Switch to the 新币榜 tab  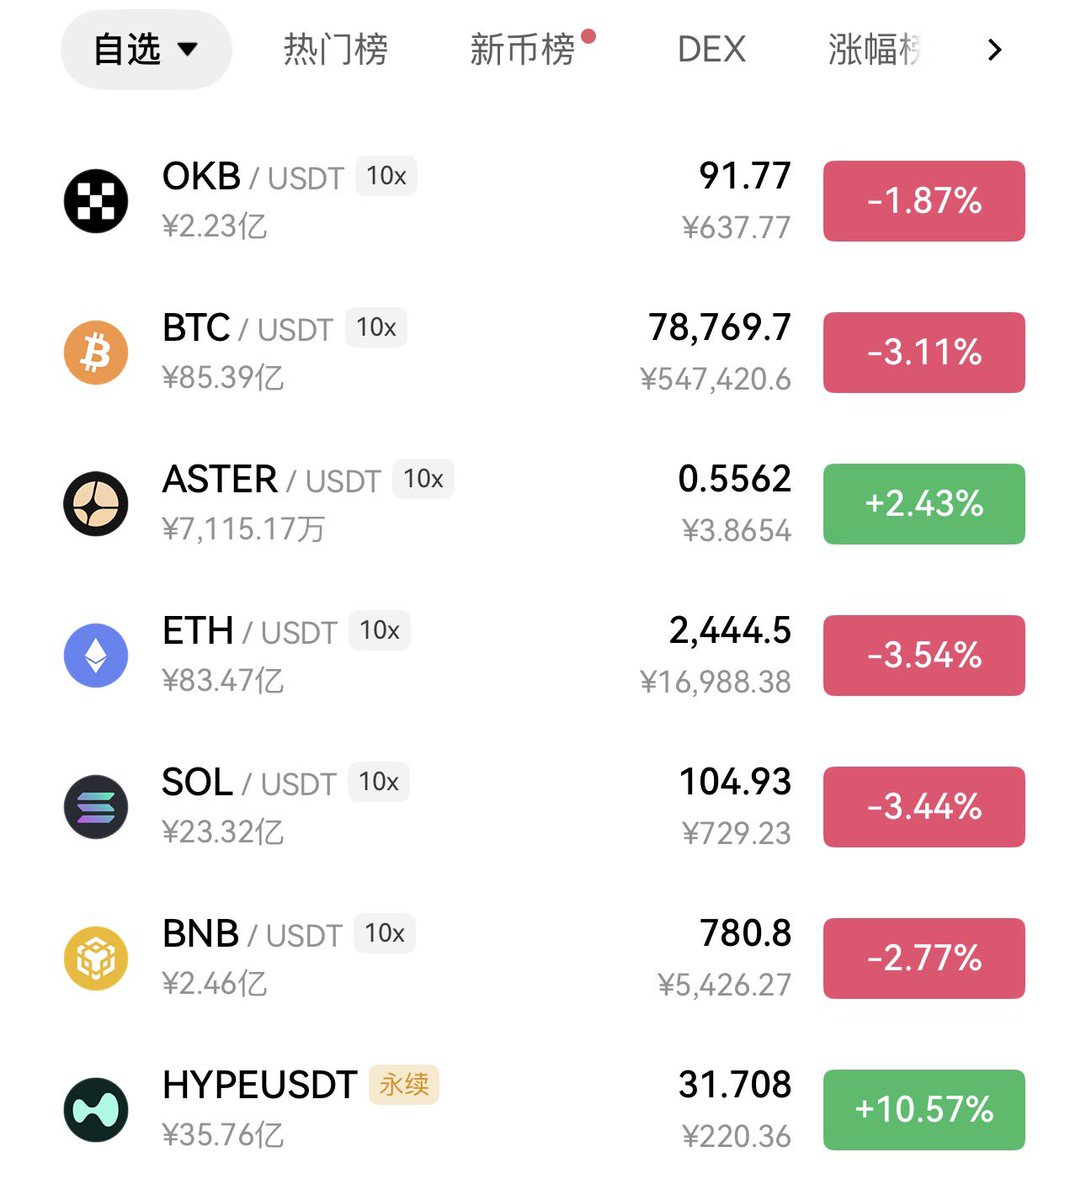[x=523, y=49]
